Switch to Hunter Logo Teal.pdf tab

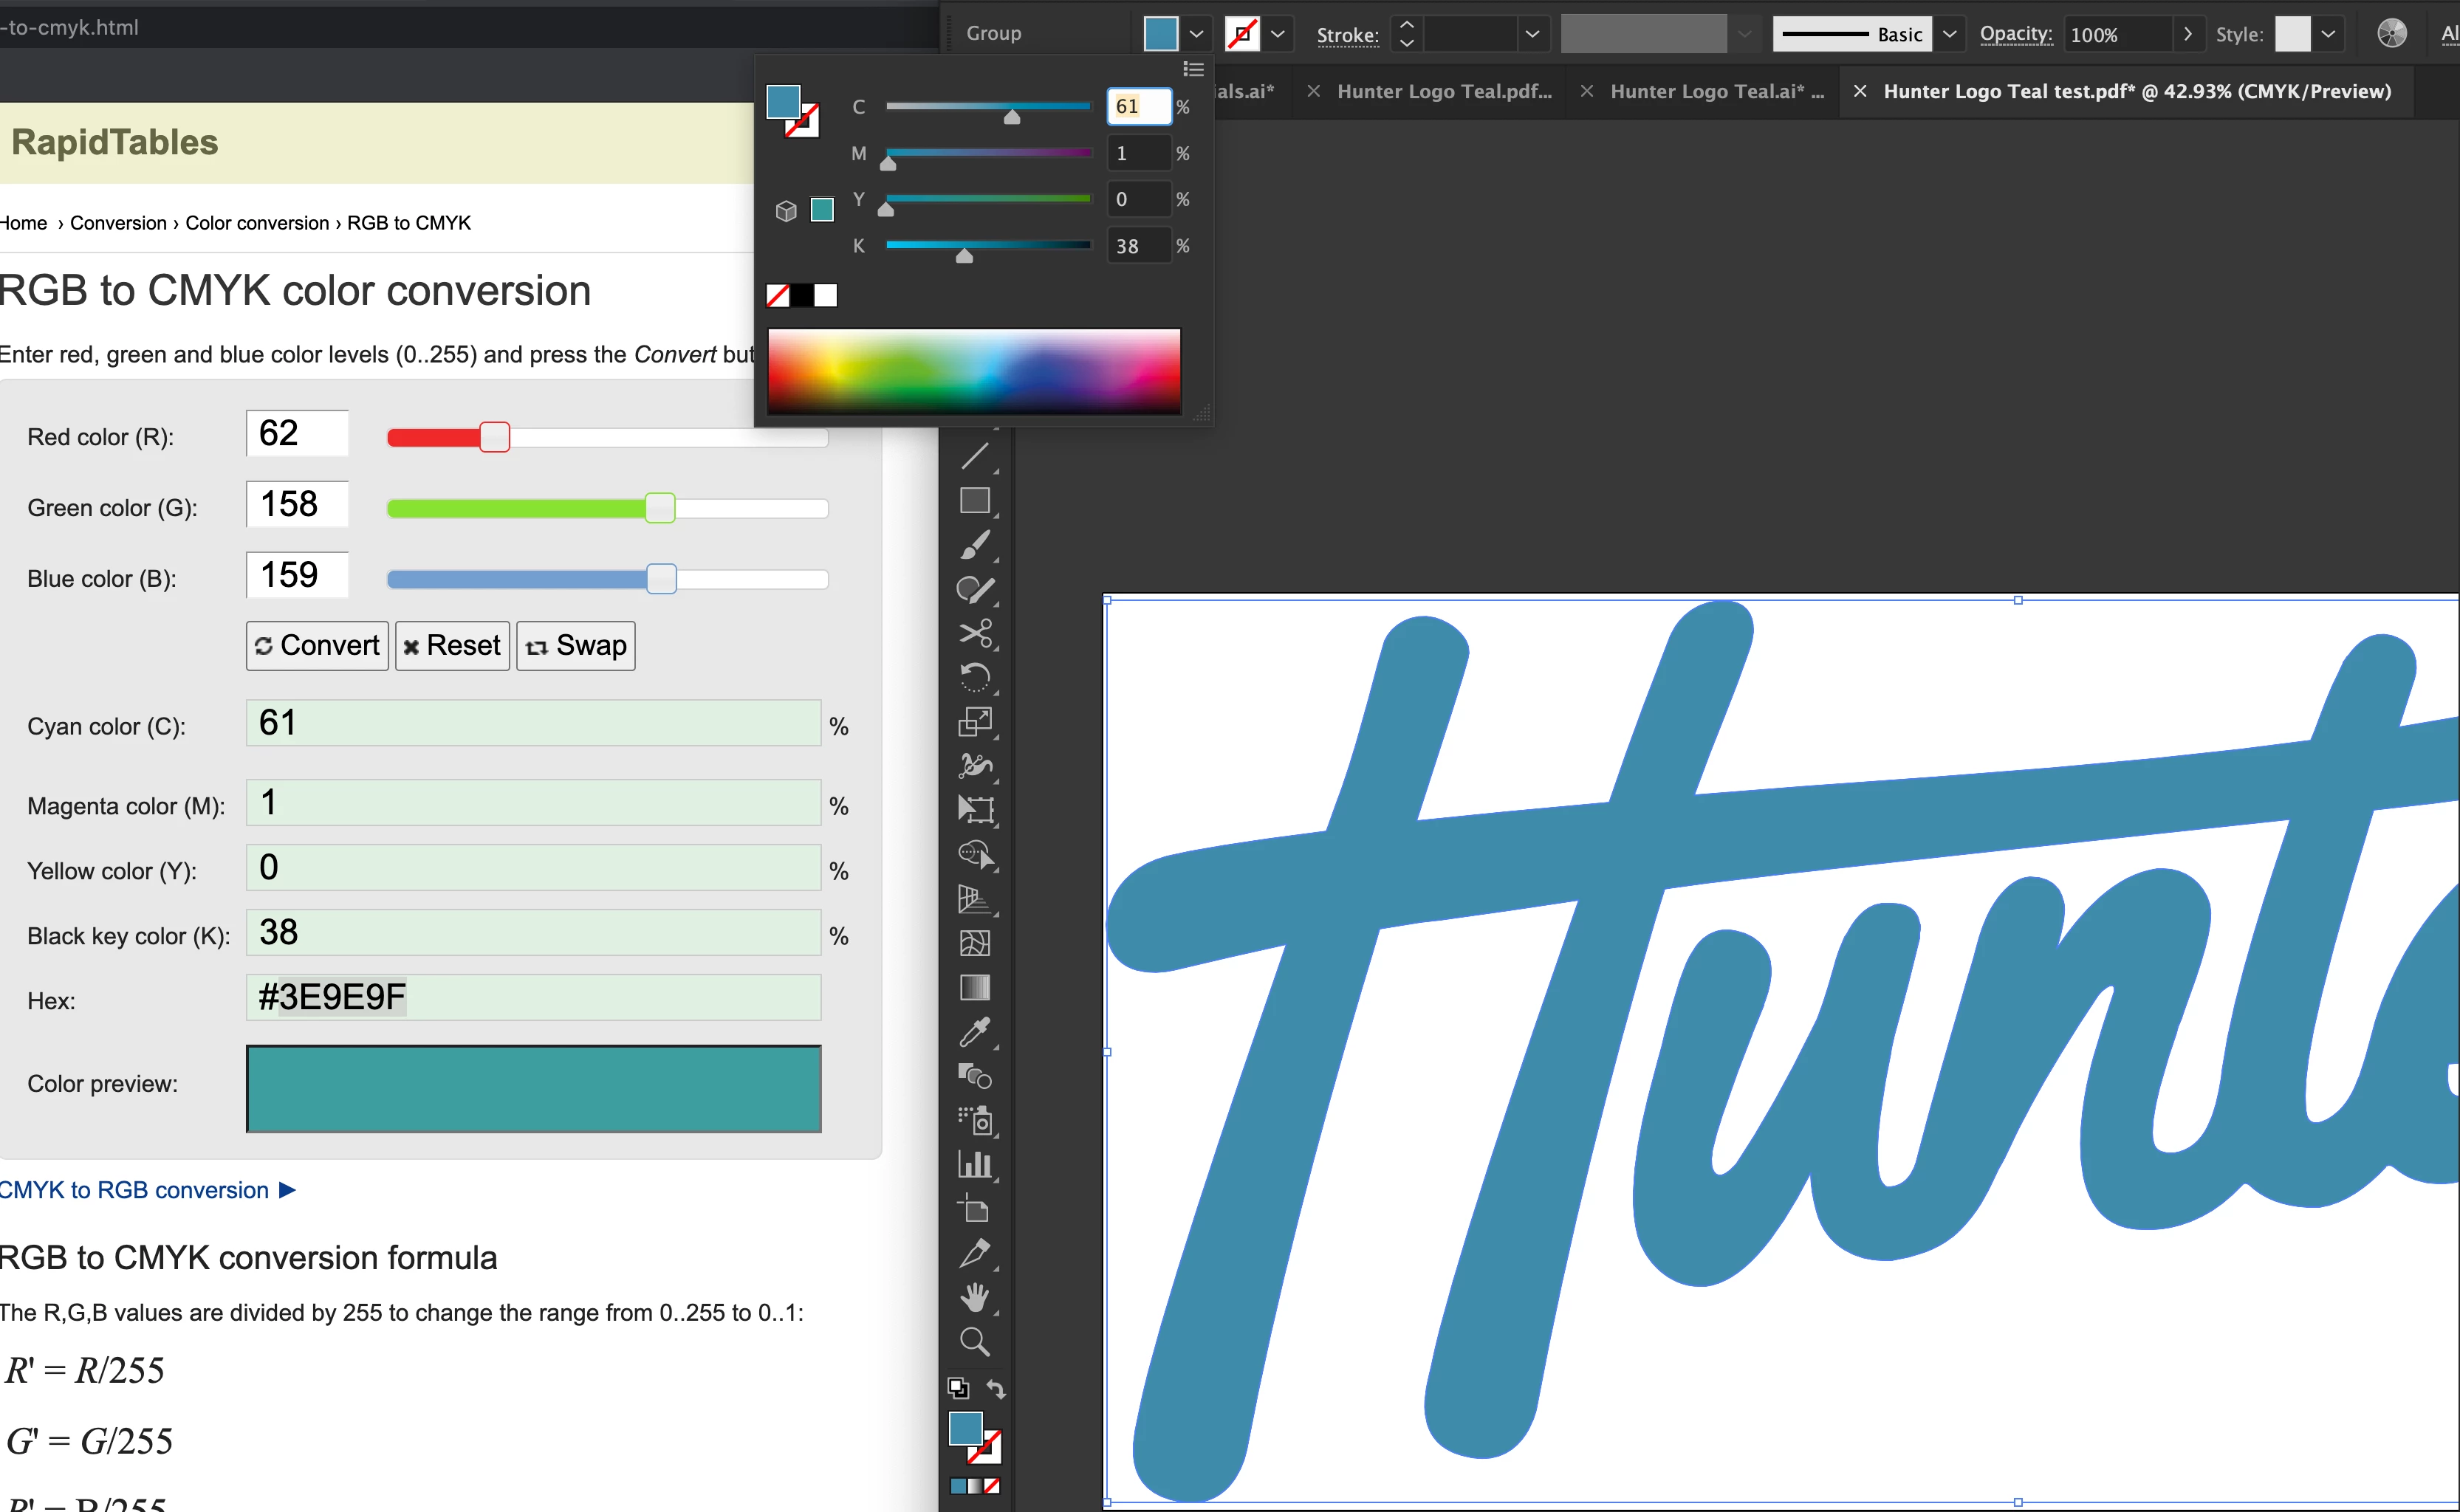tap(1443, 91)
